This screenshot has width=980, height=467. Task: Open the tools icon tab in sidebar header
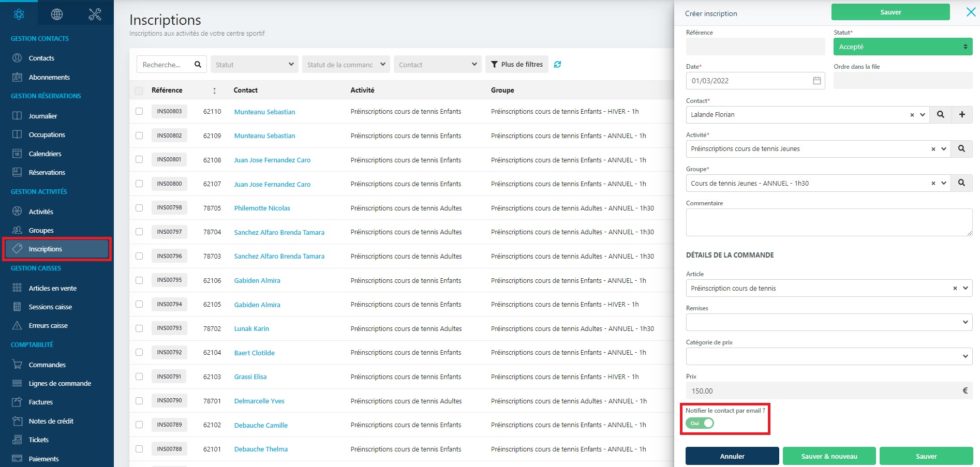[95, 14]
